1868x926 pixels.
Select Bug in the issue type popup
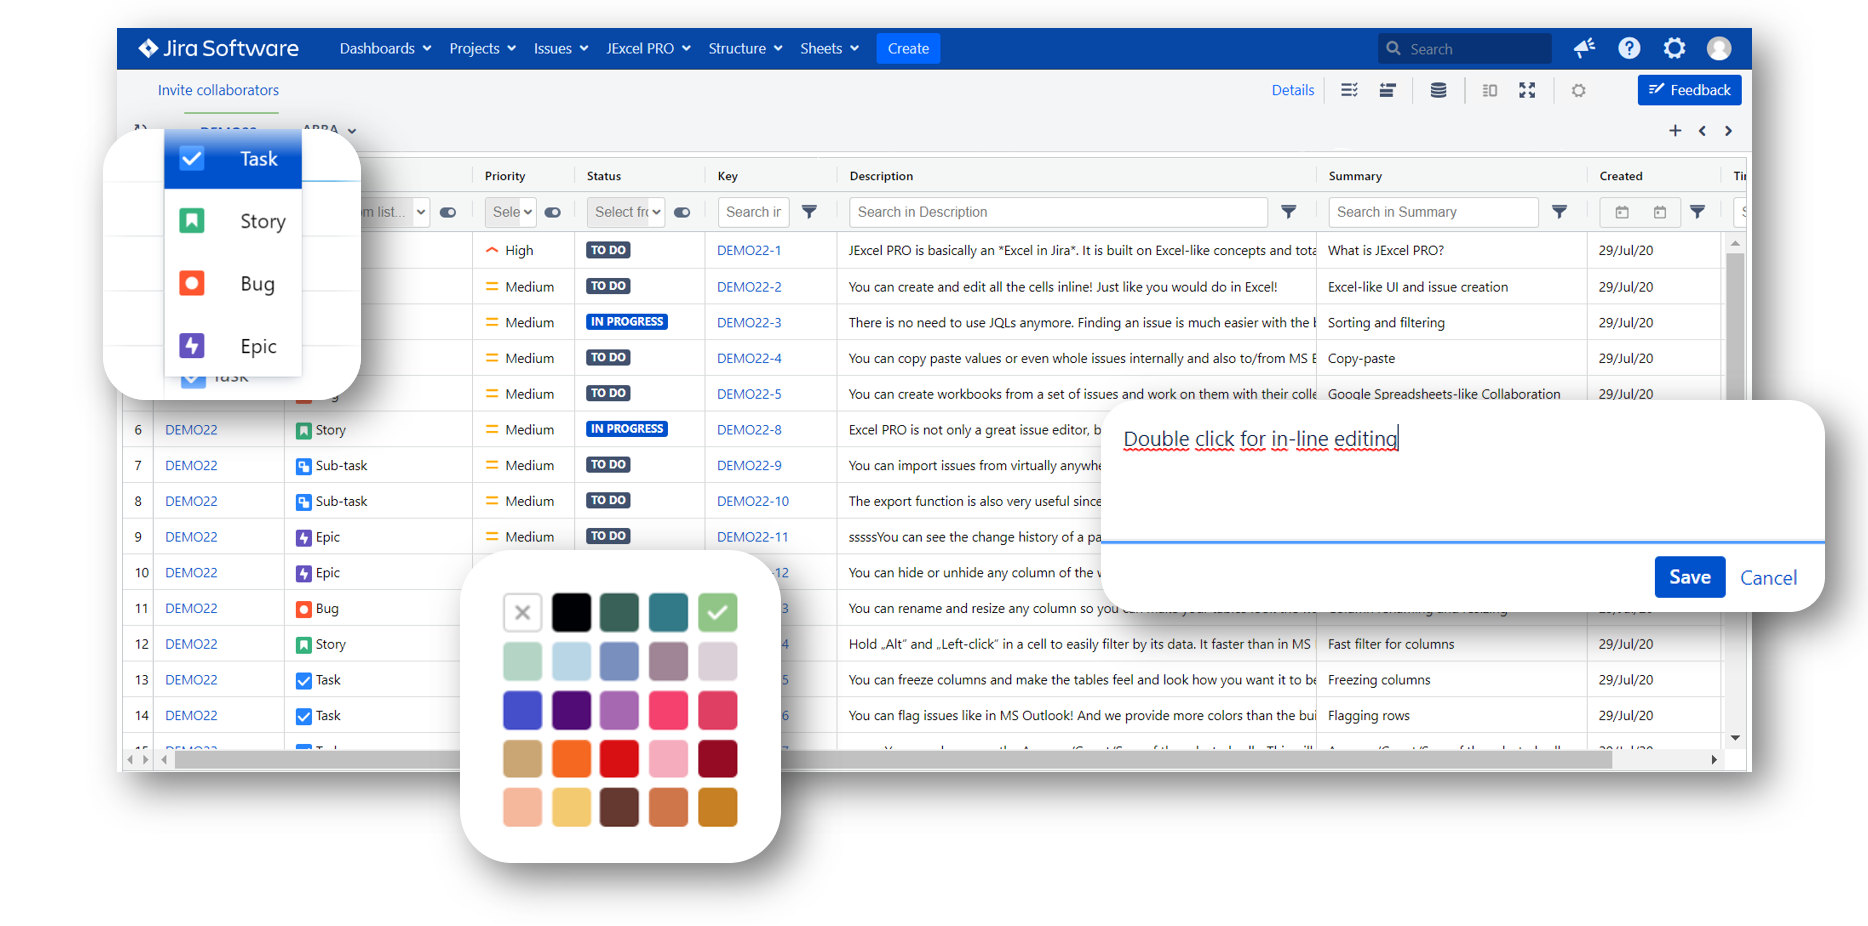[233, 284]
